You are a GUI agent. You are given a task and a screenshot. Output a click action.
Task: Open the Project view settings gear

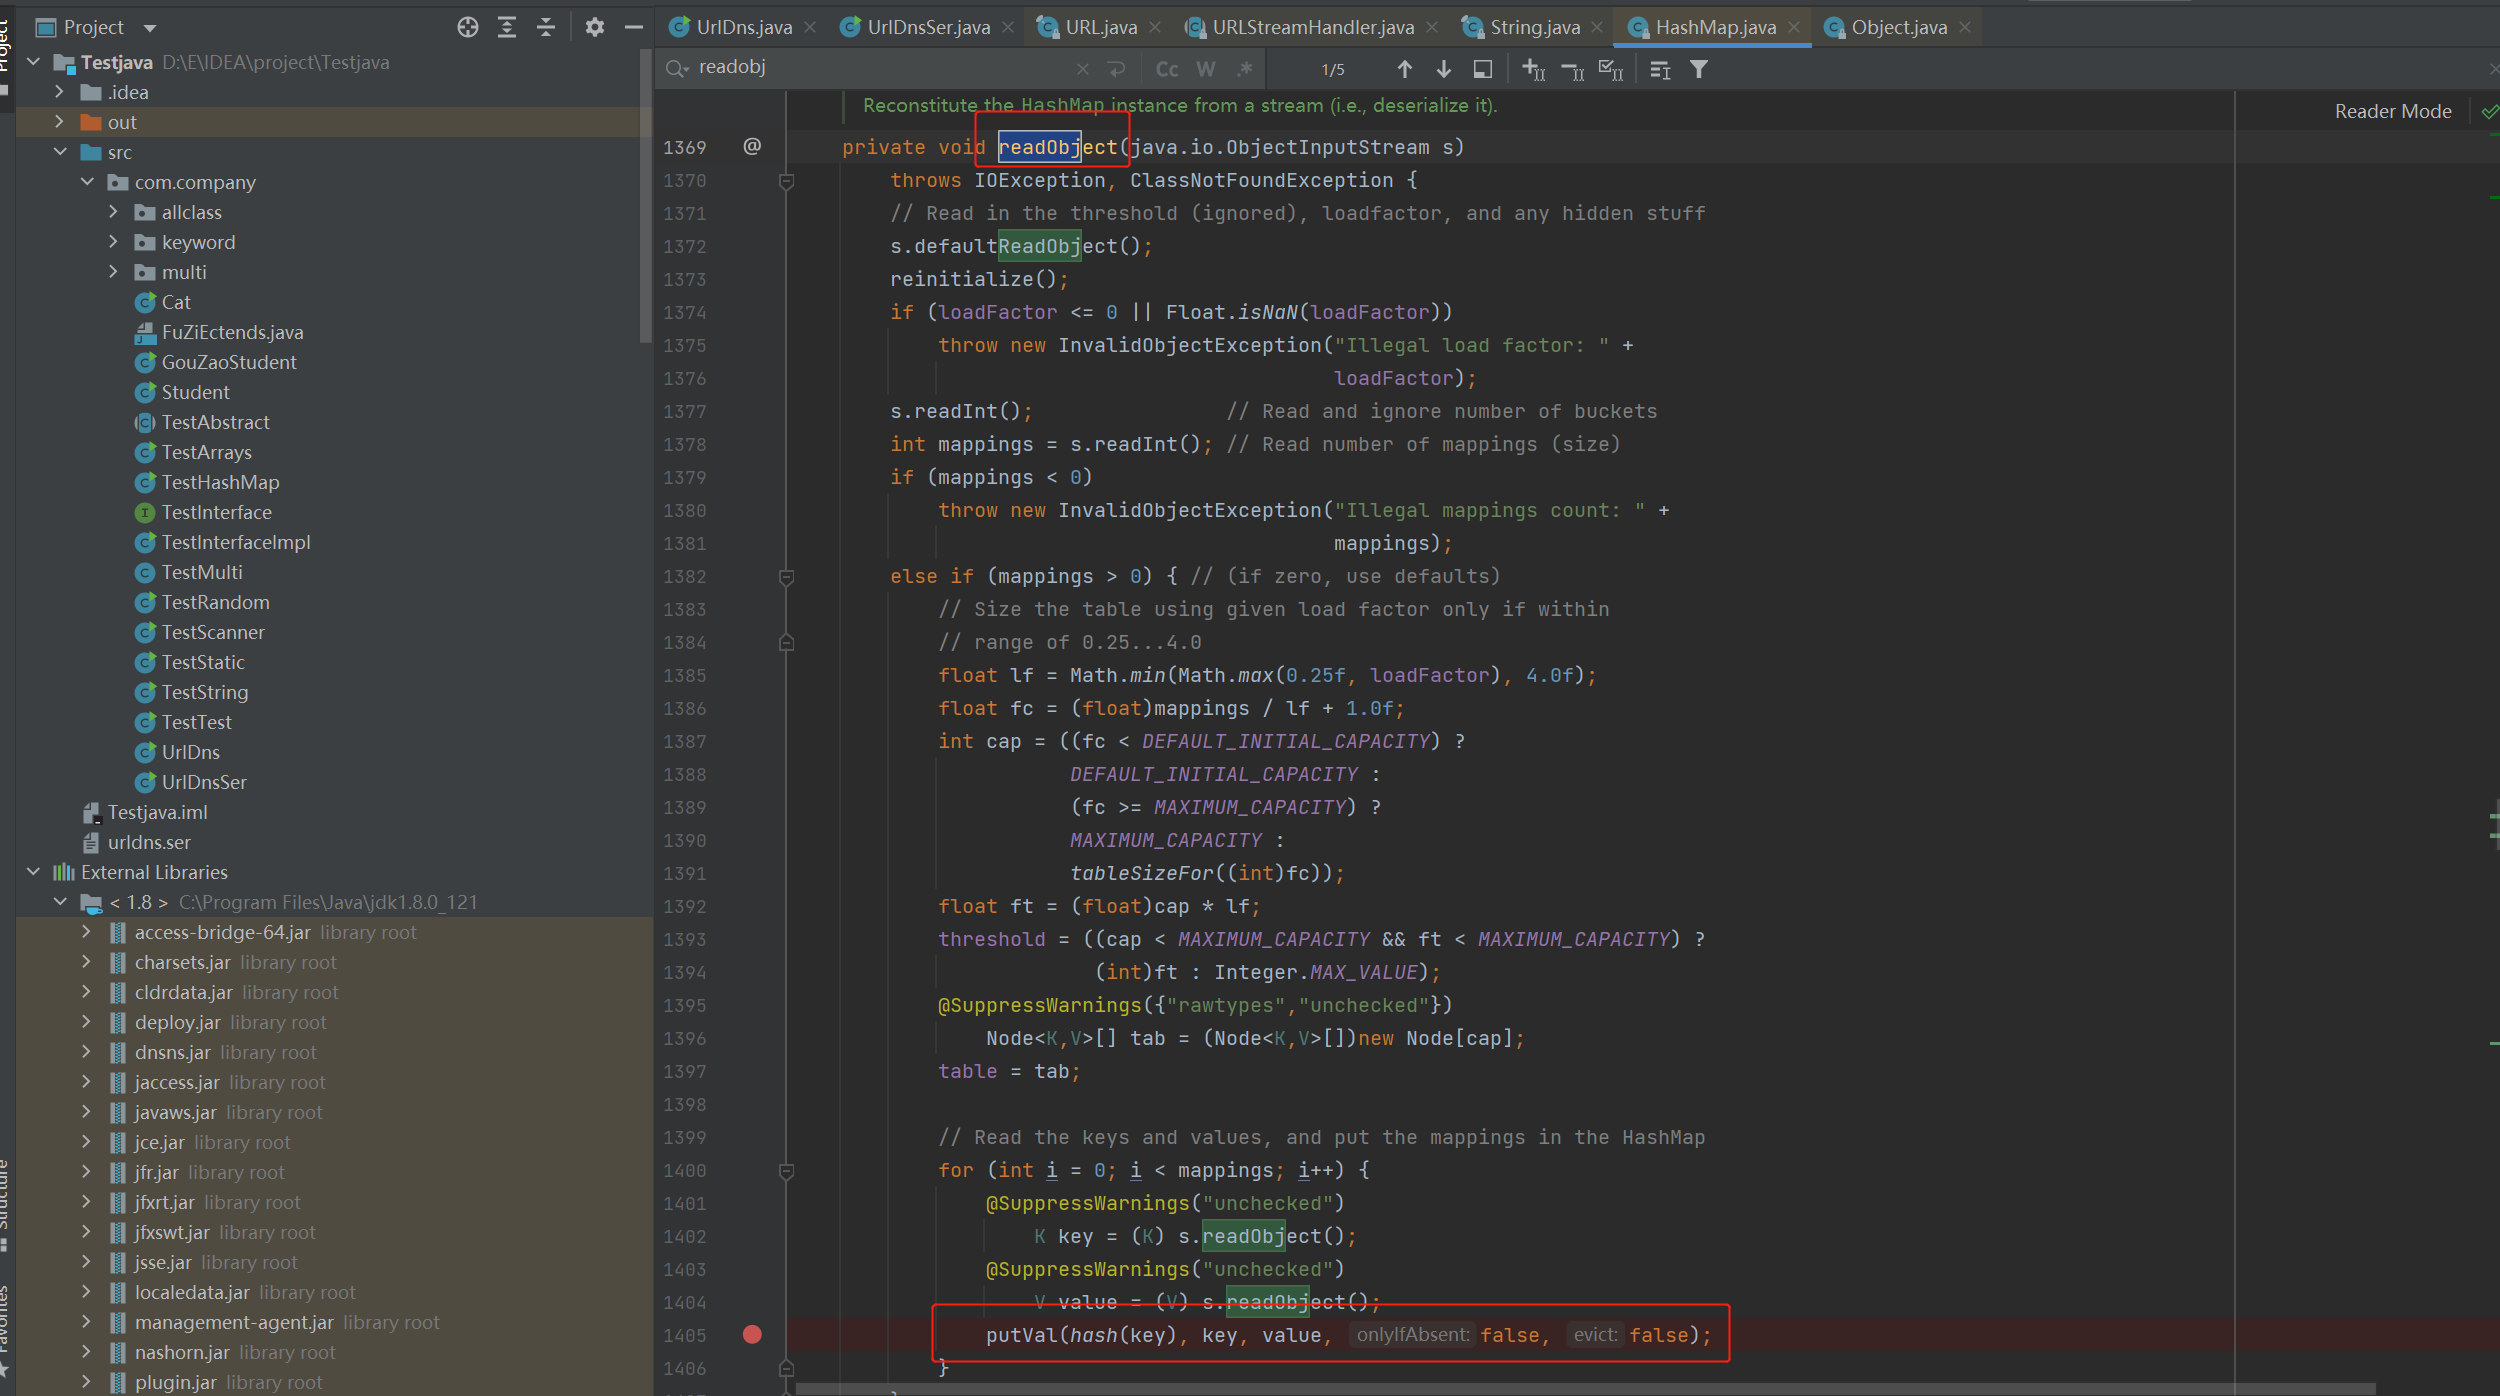(595, 27)
